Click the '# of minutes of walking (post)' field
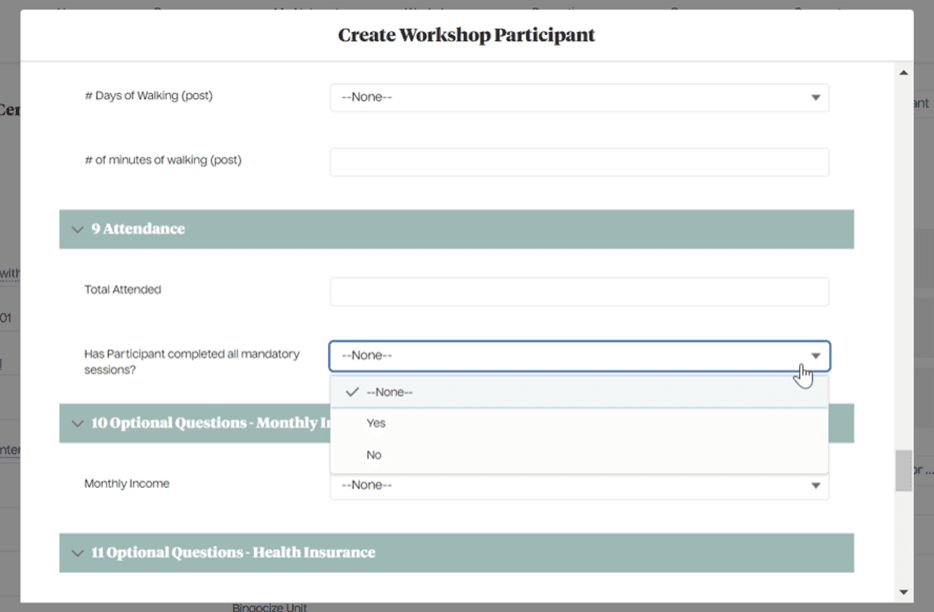 point(580,161)
